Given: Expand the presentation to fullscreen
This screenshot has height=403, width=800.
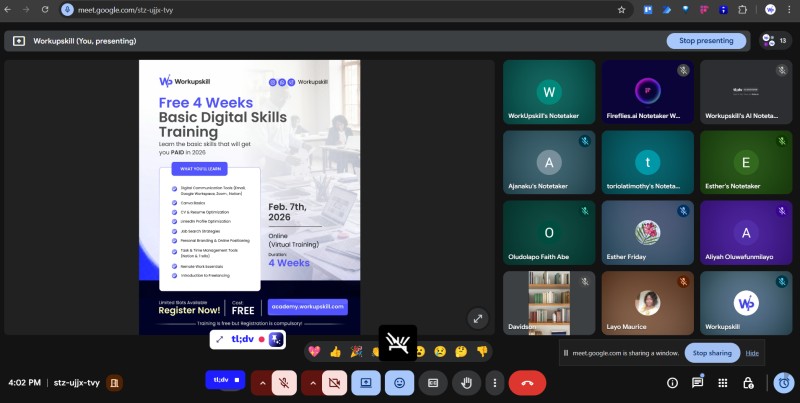Looking at the screenshot, I should pyautogui.click(x=478, y=319).
